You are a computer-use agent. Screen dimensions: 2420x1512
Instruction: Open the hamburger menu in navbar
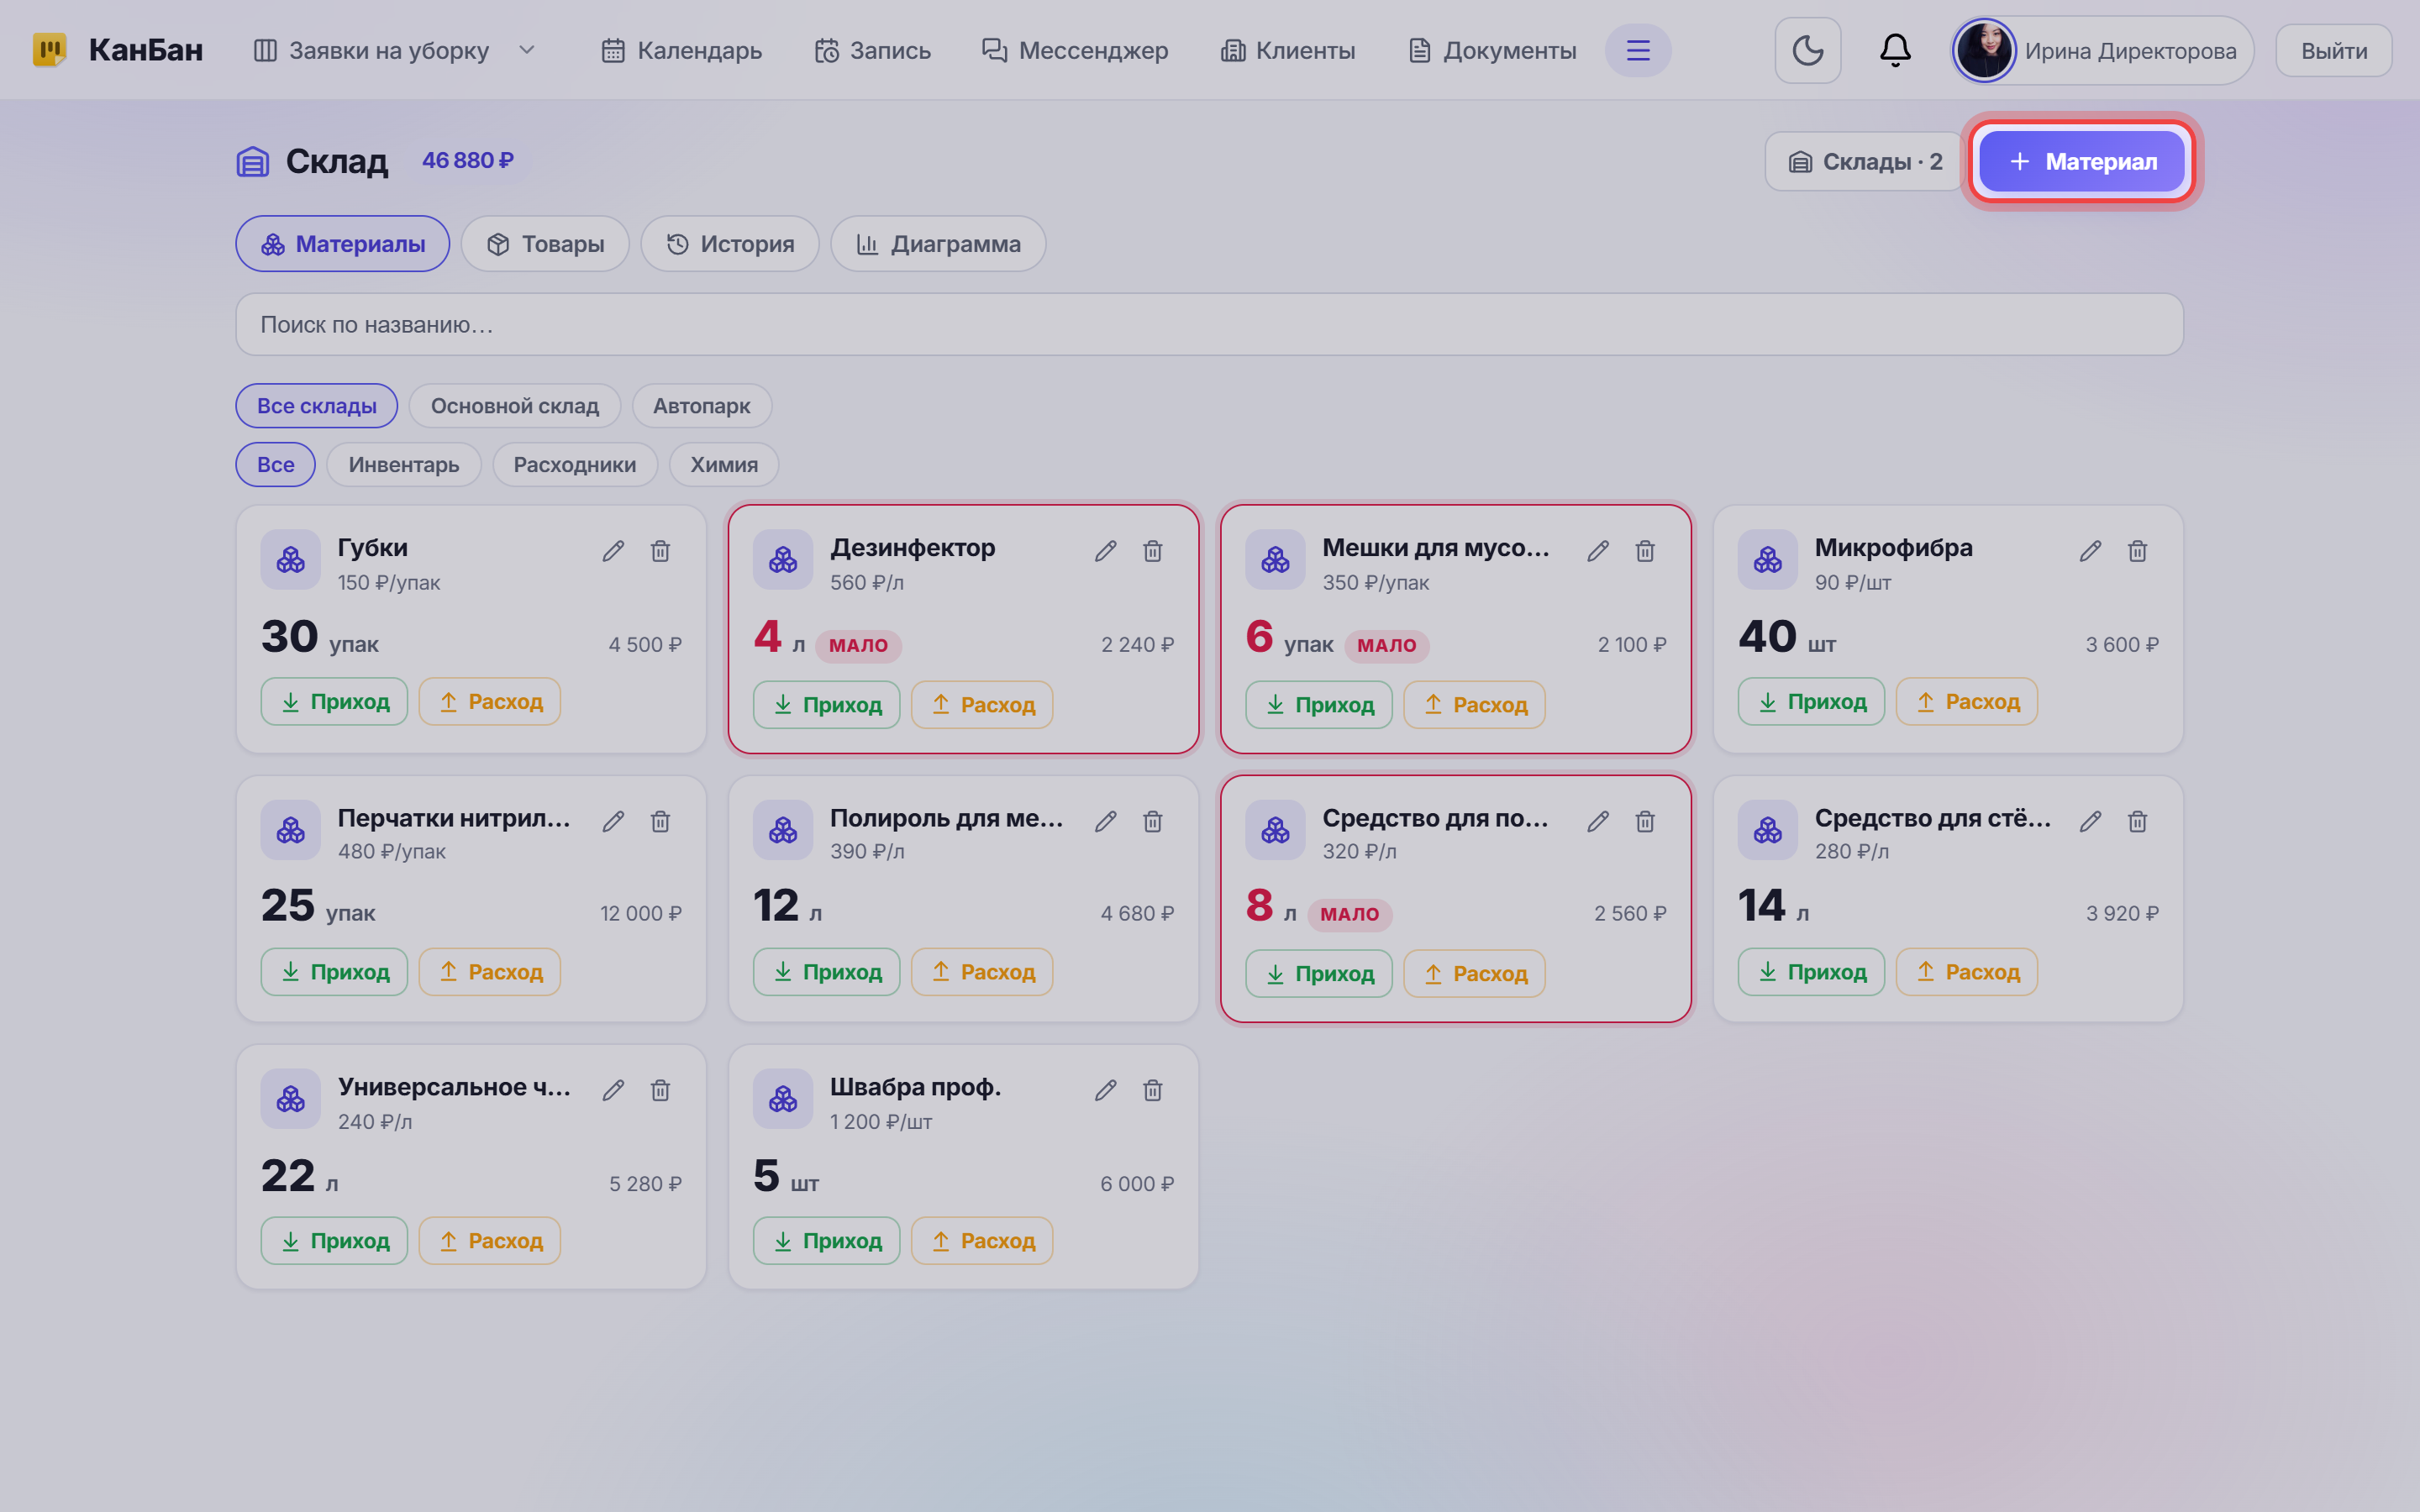pyautogui.click(x=1637, y=50)
